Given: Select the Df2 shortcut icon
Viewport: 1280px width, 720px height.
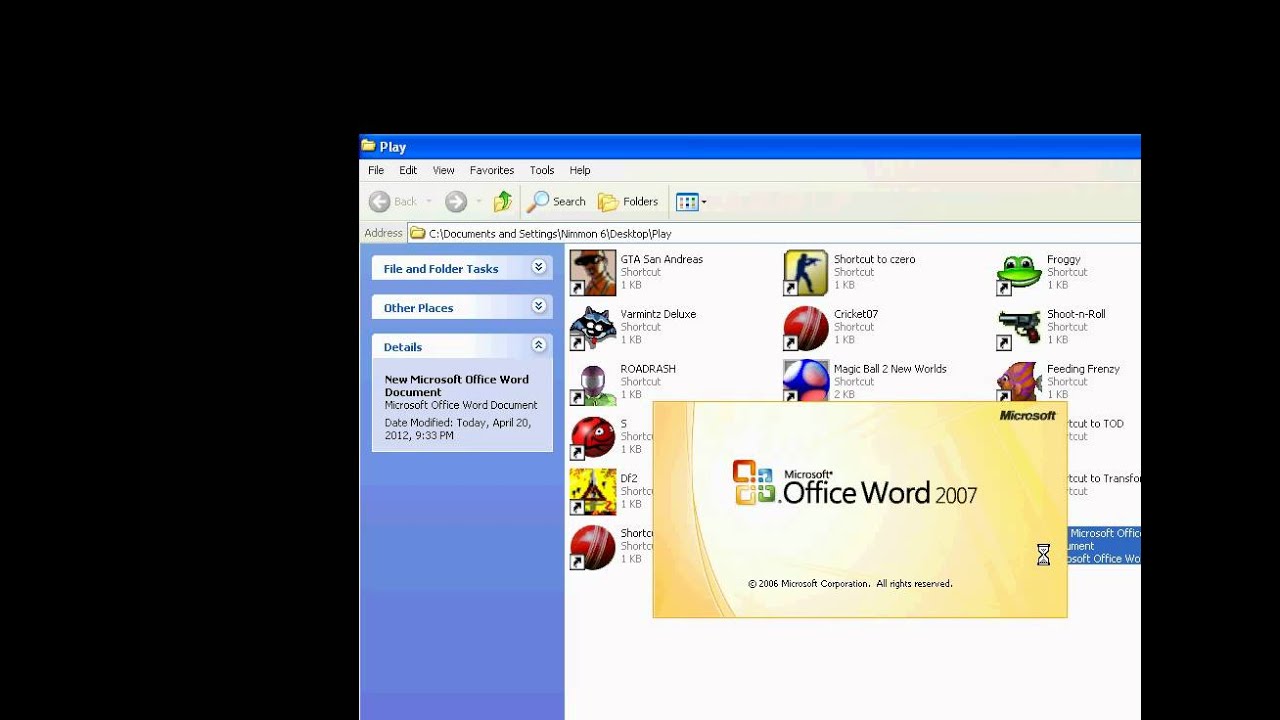Looking at the screenshot, I should point(593,492).
